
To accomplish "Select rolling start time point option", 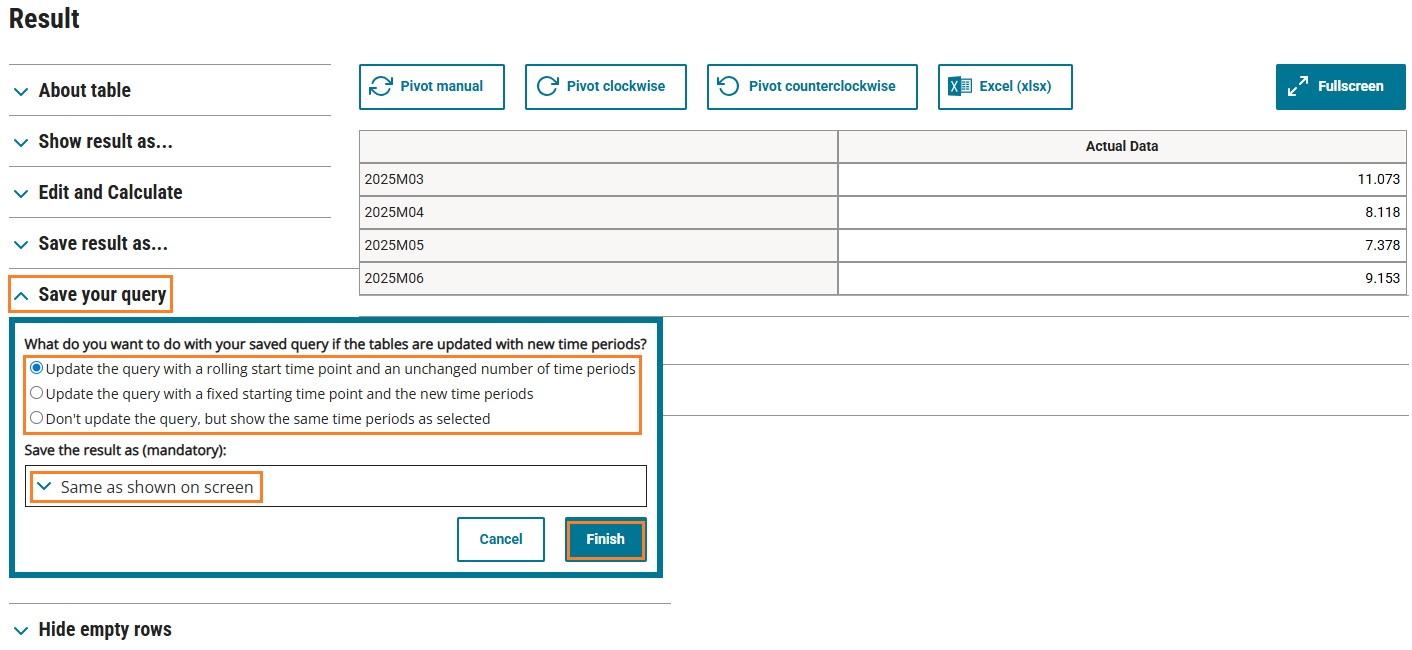I will [x=37, y=368].
